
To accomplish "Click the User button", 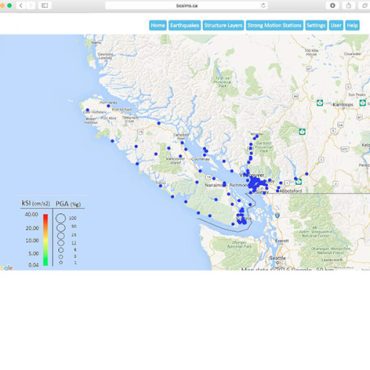I will coord(336,26).
